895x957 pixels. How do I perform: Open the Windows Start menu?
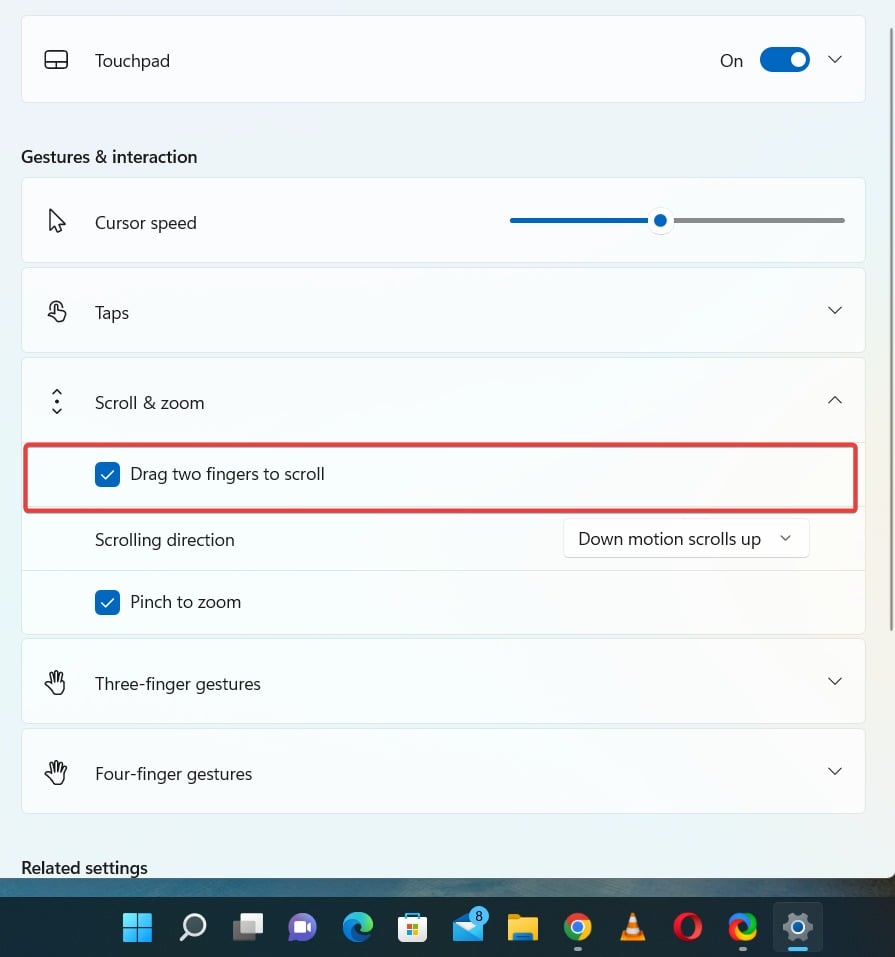pos(136,927)
